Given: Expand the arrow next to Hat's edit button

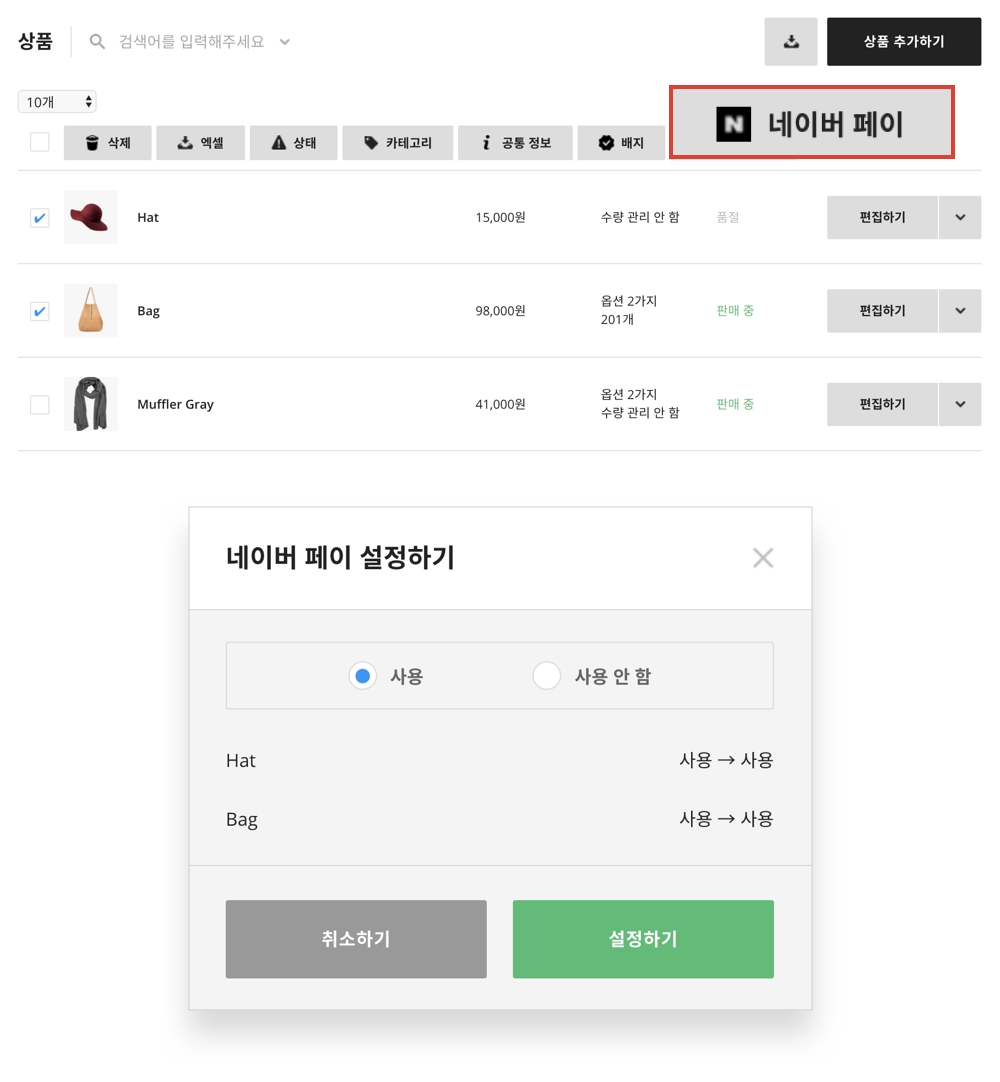Looking at the screenshot, I should coord(960,217).
